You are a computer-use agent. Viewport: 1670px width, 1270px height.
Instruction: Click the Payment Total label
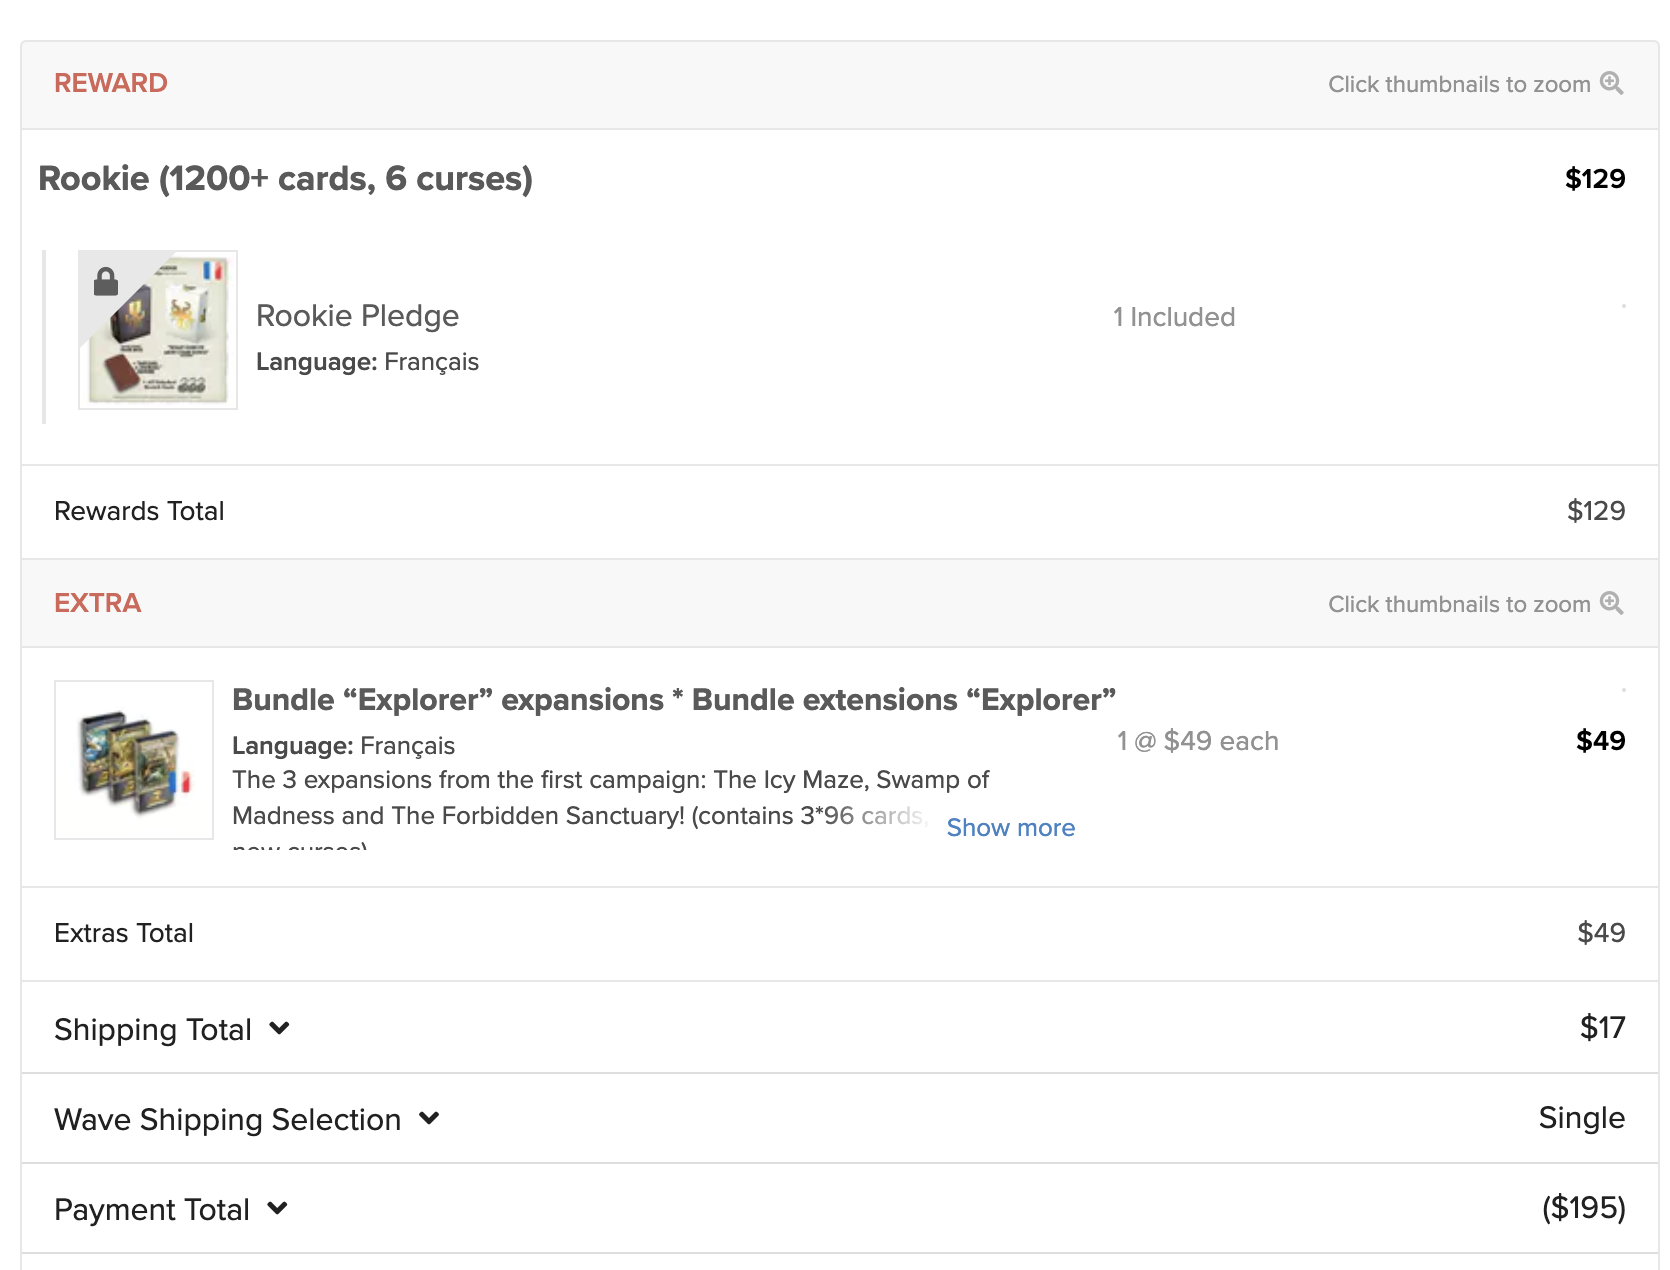click(152, 1209)
